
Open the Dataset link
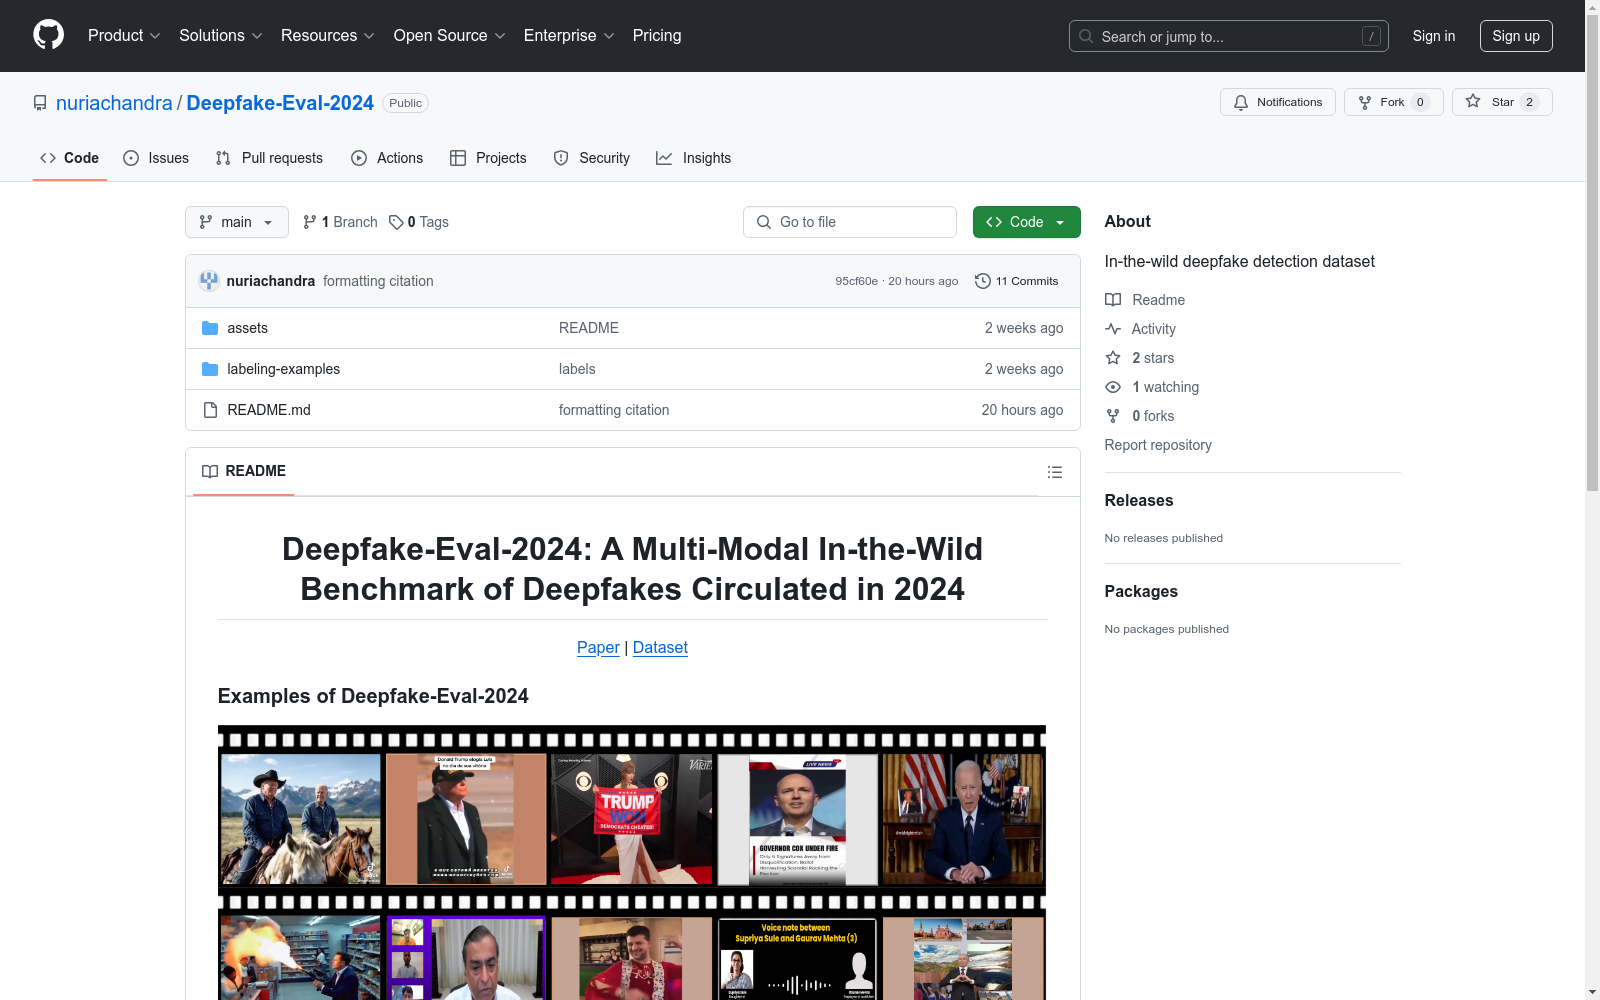click(660, 647)
